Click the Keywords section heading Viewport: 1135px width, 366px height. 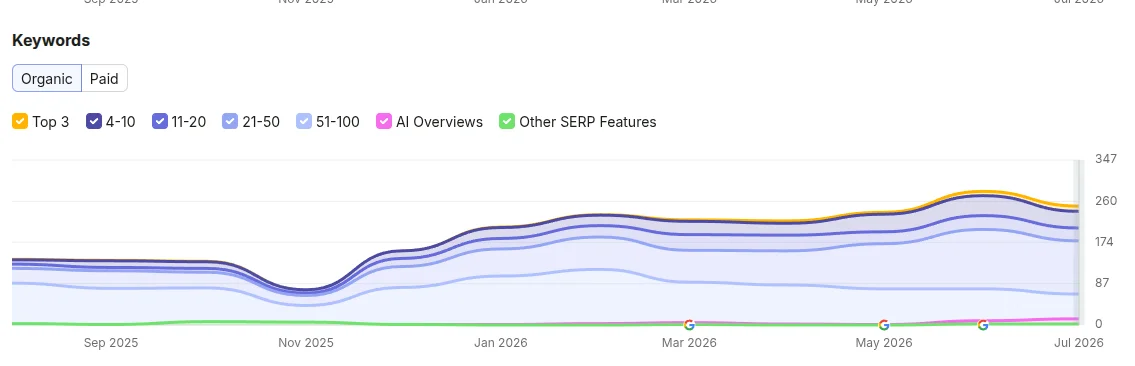click(x=51, y=41)
